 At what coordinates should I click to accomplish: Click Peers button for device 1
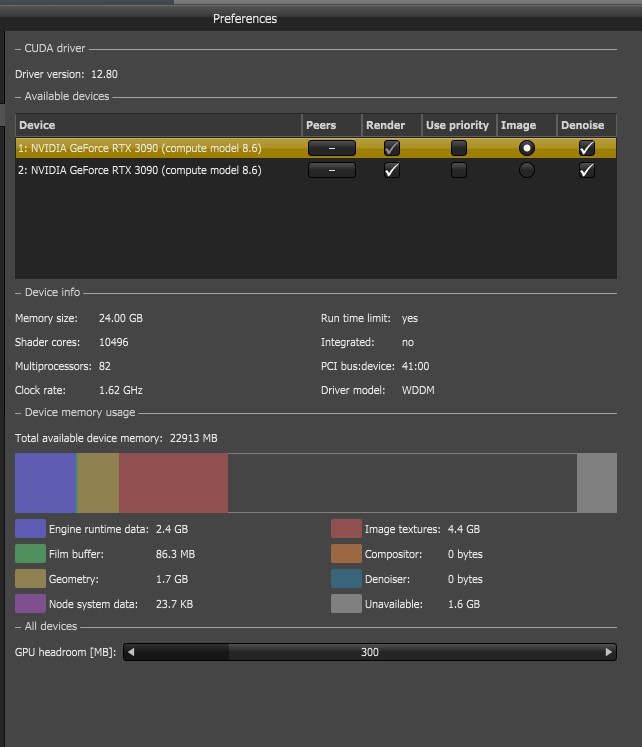coord(332,148)
